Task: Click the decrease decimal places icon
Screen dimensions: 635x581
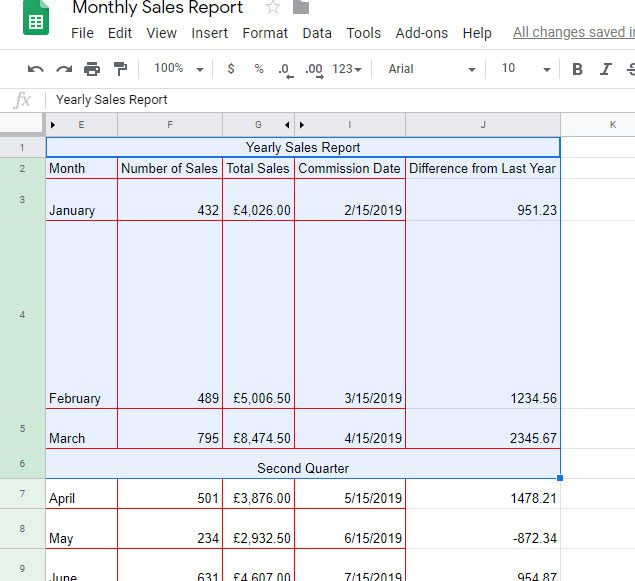Action: [x=284, y=69]
